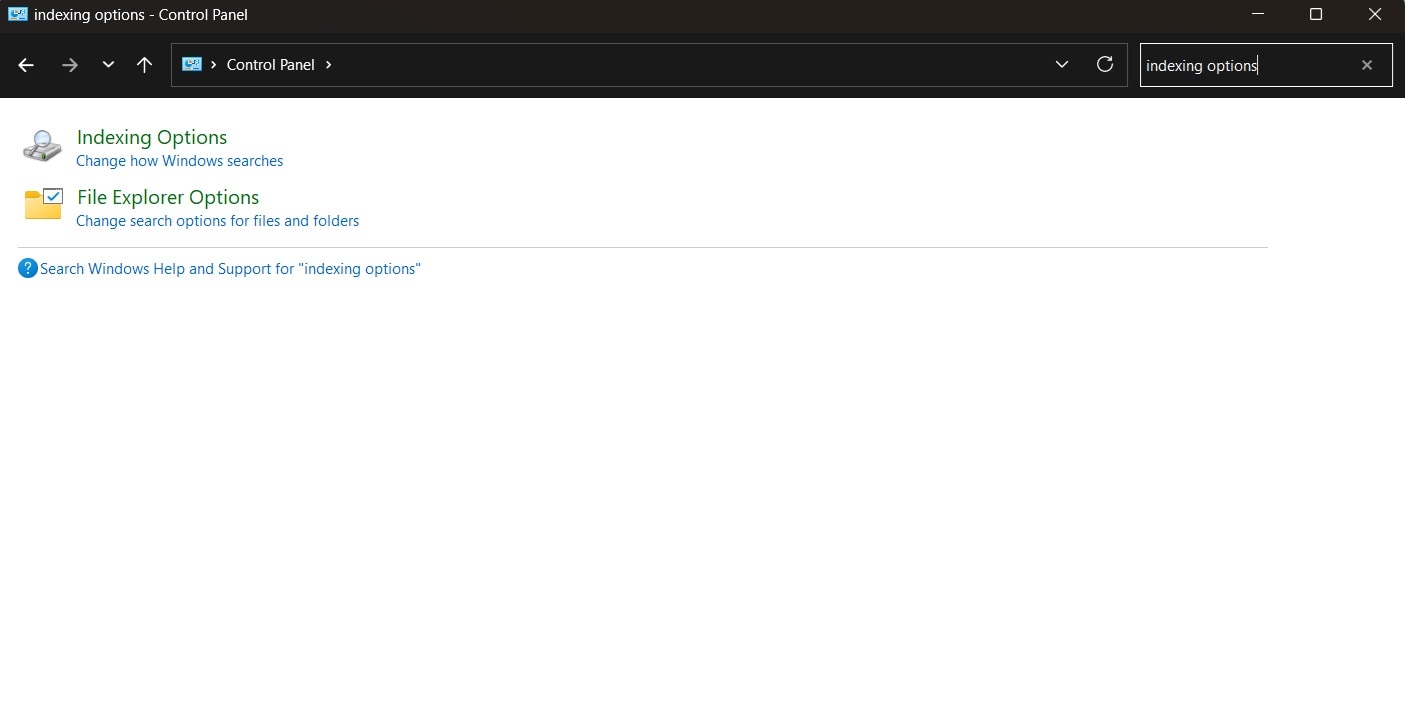This screenshot has width=1405, height=724.
Task: Refresh the Control Panel view
Action: (x=1105, y=64)
